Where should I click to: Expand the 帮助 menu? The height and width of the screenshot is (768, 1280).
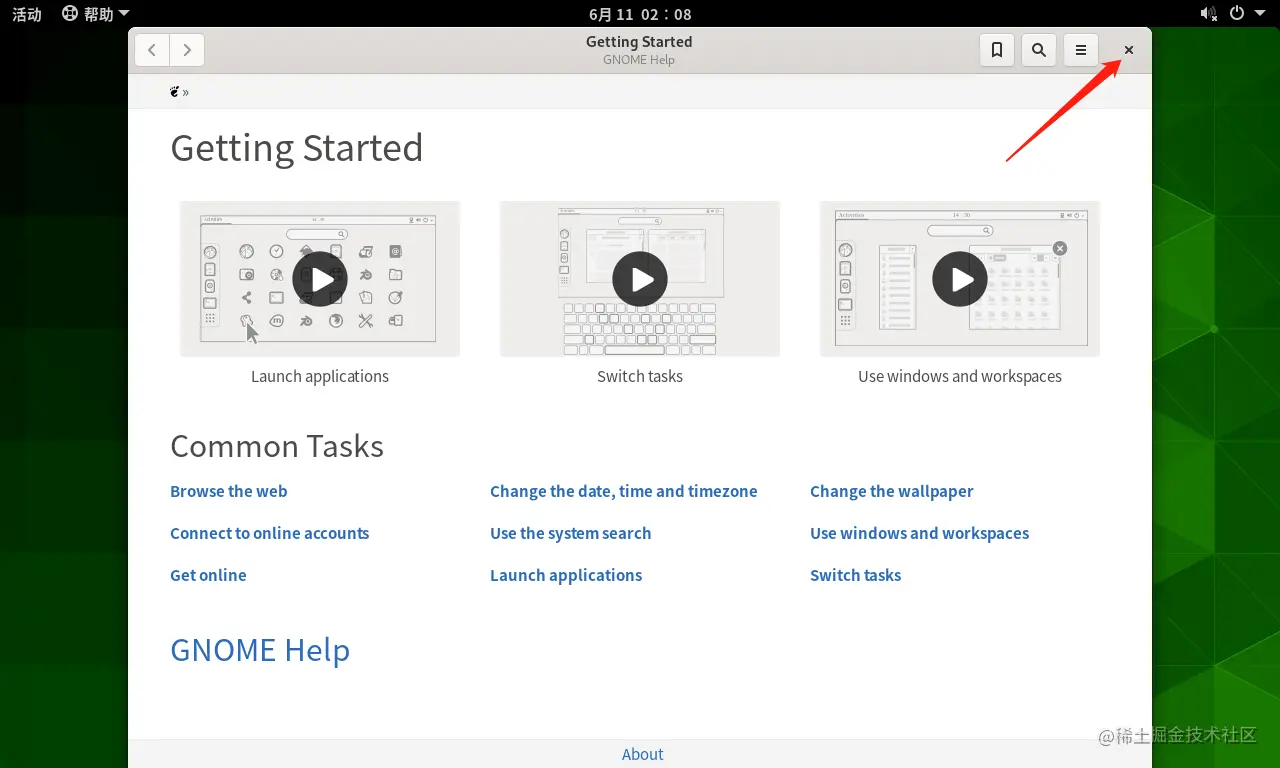point(95,14)
